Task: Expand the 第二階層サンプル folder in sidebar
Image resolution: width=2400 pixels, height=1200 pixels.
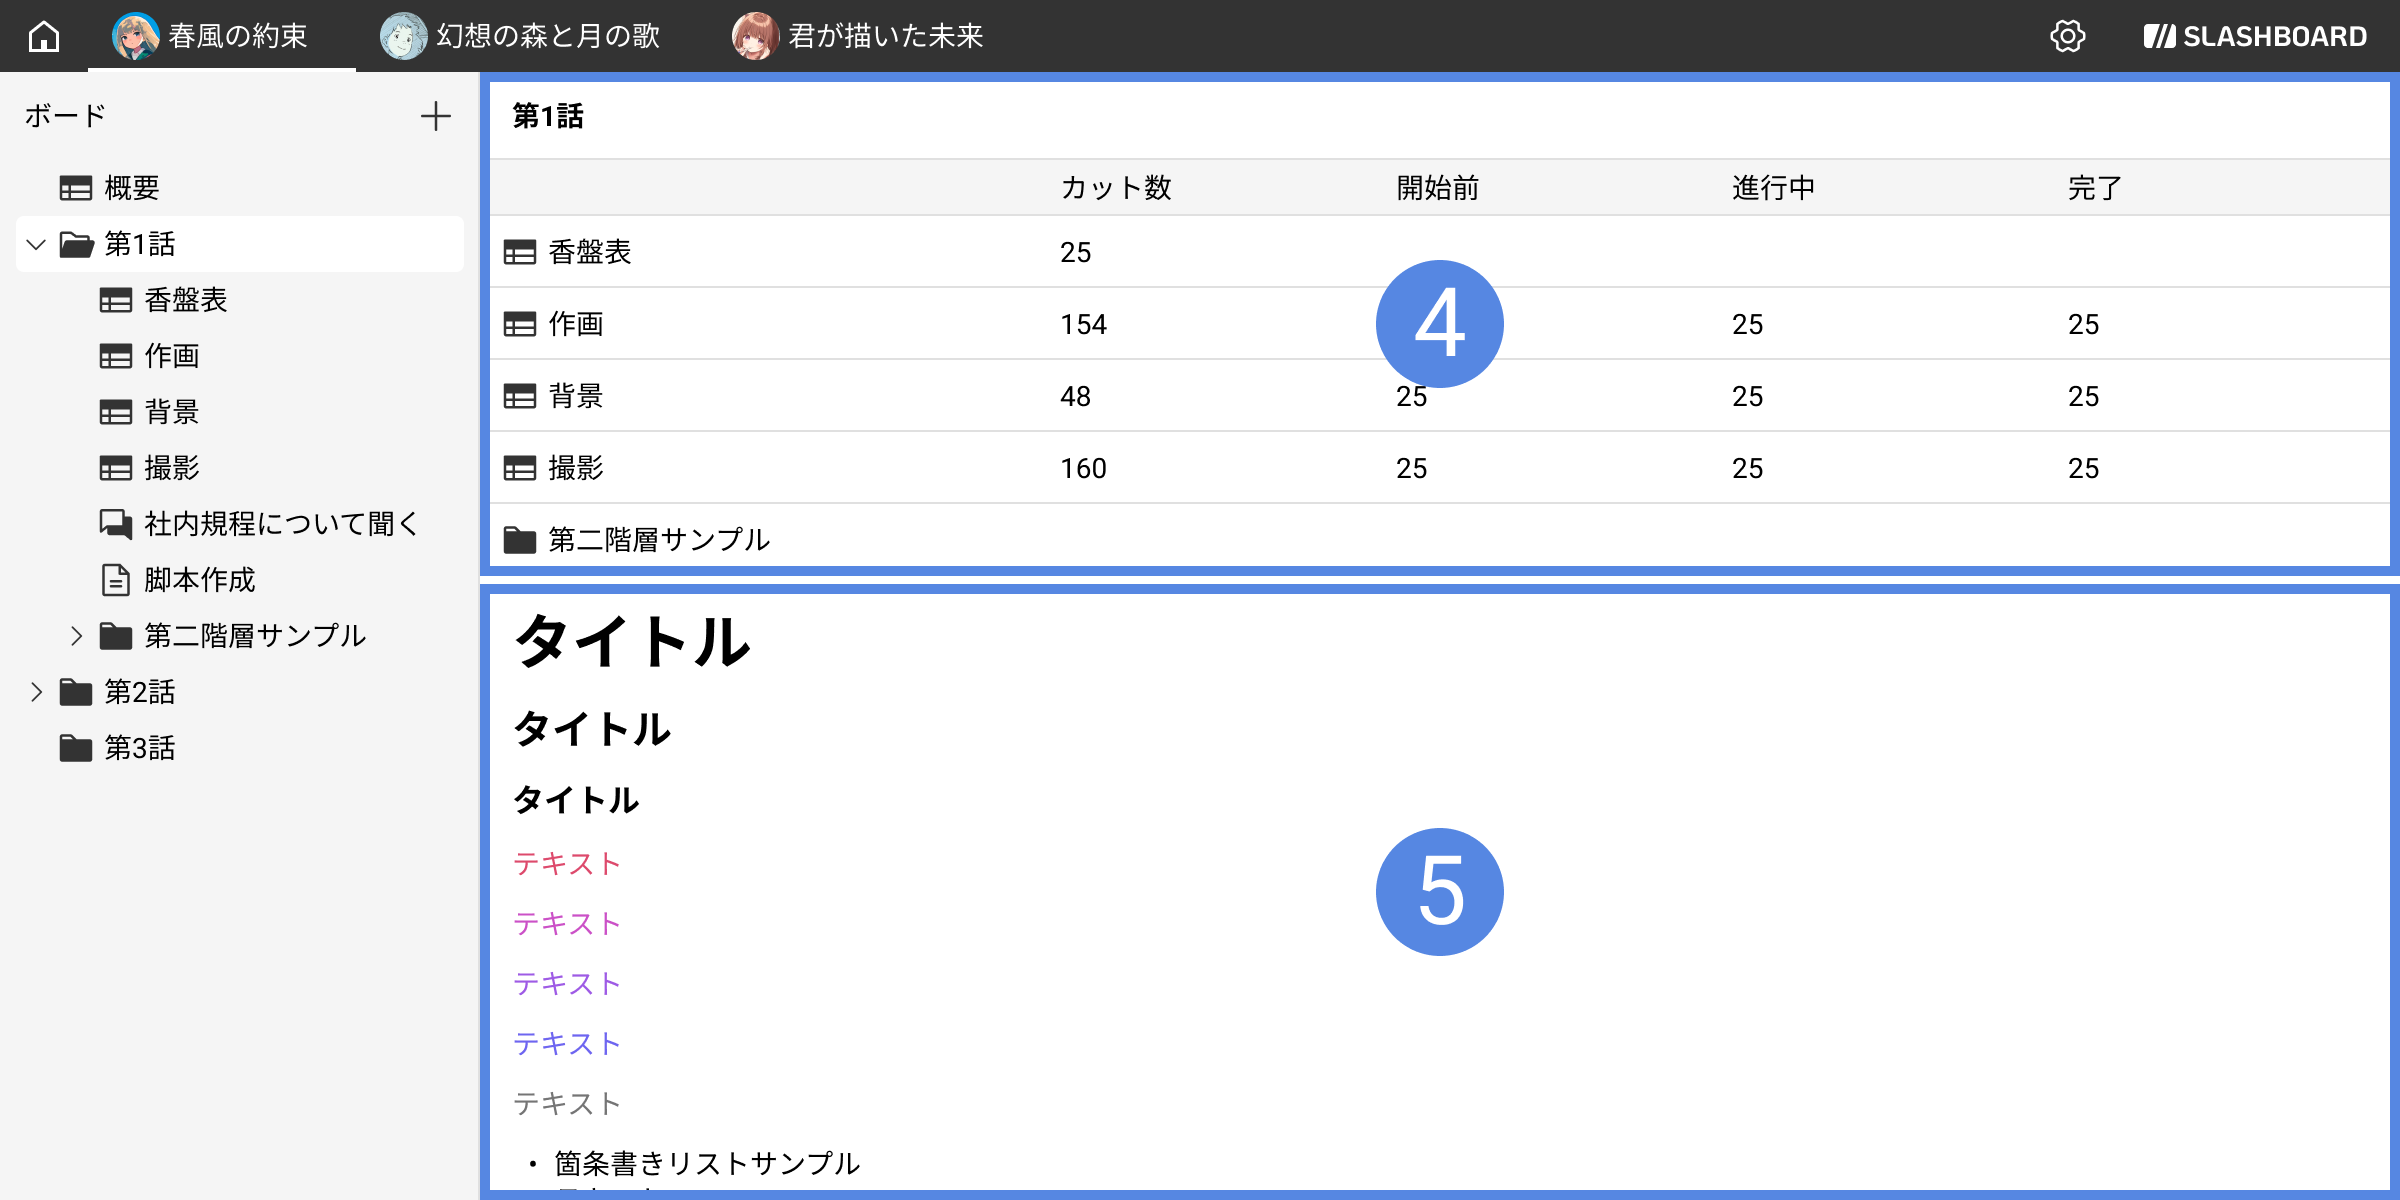Action: pyautogui.click(x=77, y=635)
